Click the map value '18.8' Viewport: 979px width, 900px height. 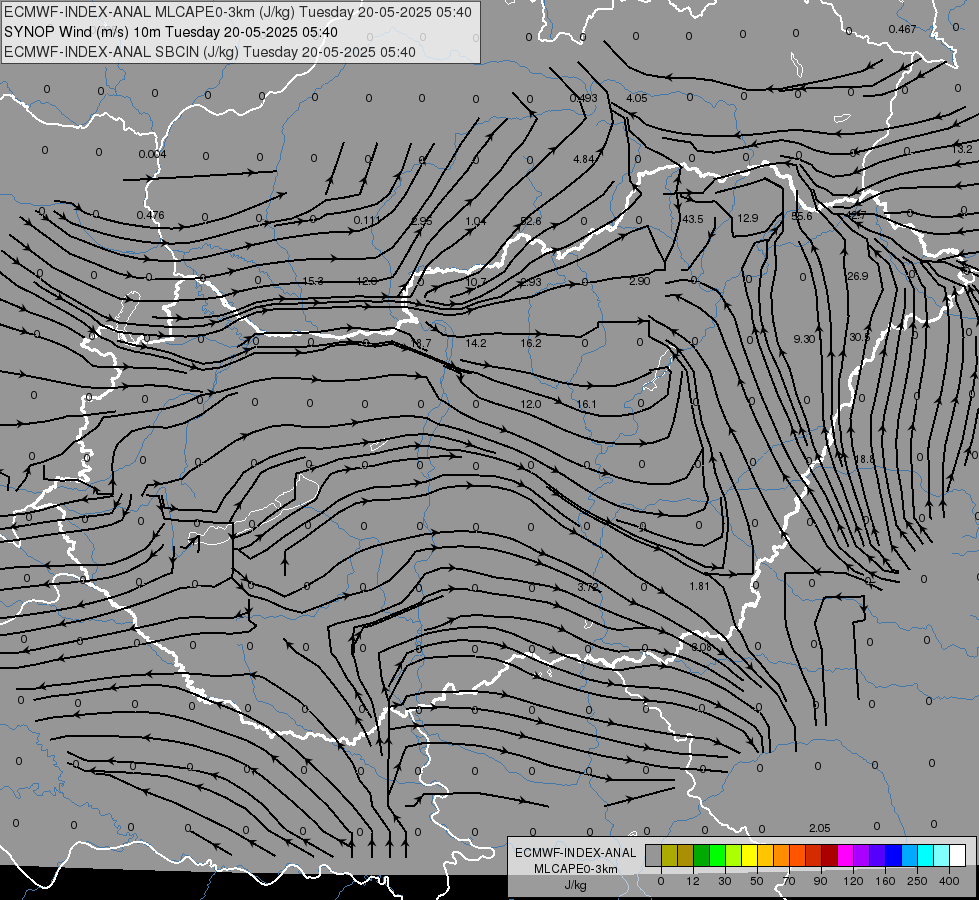pyautogui.click(x=864, y=459)
